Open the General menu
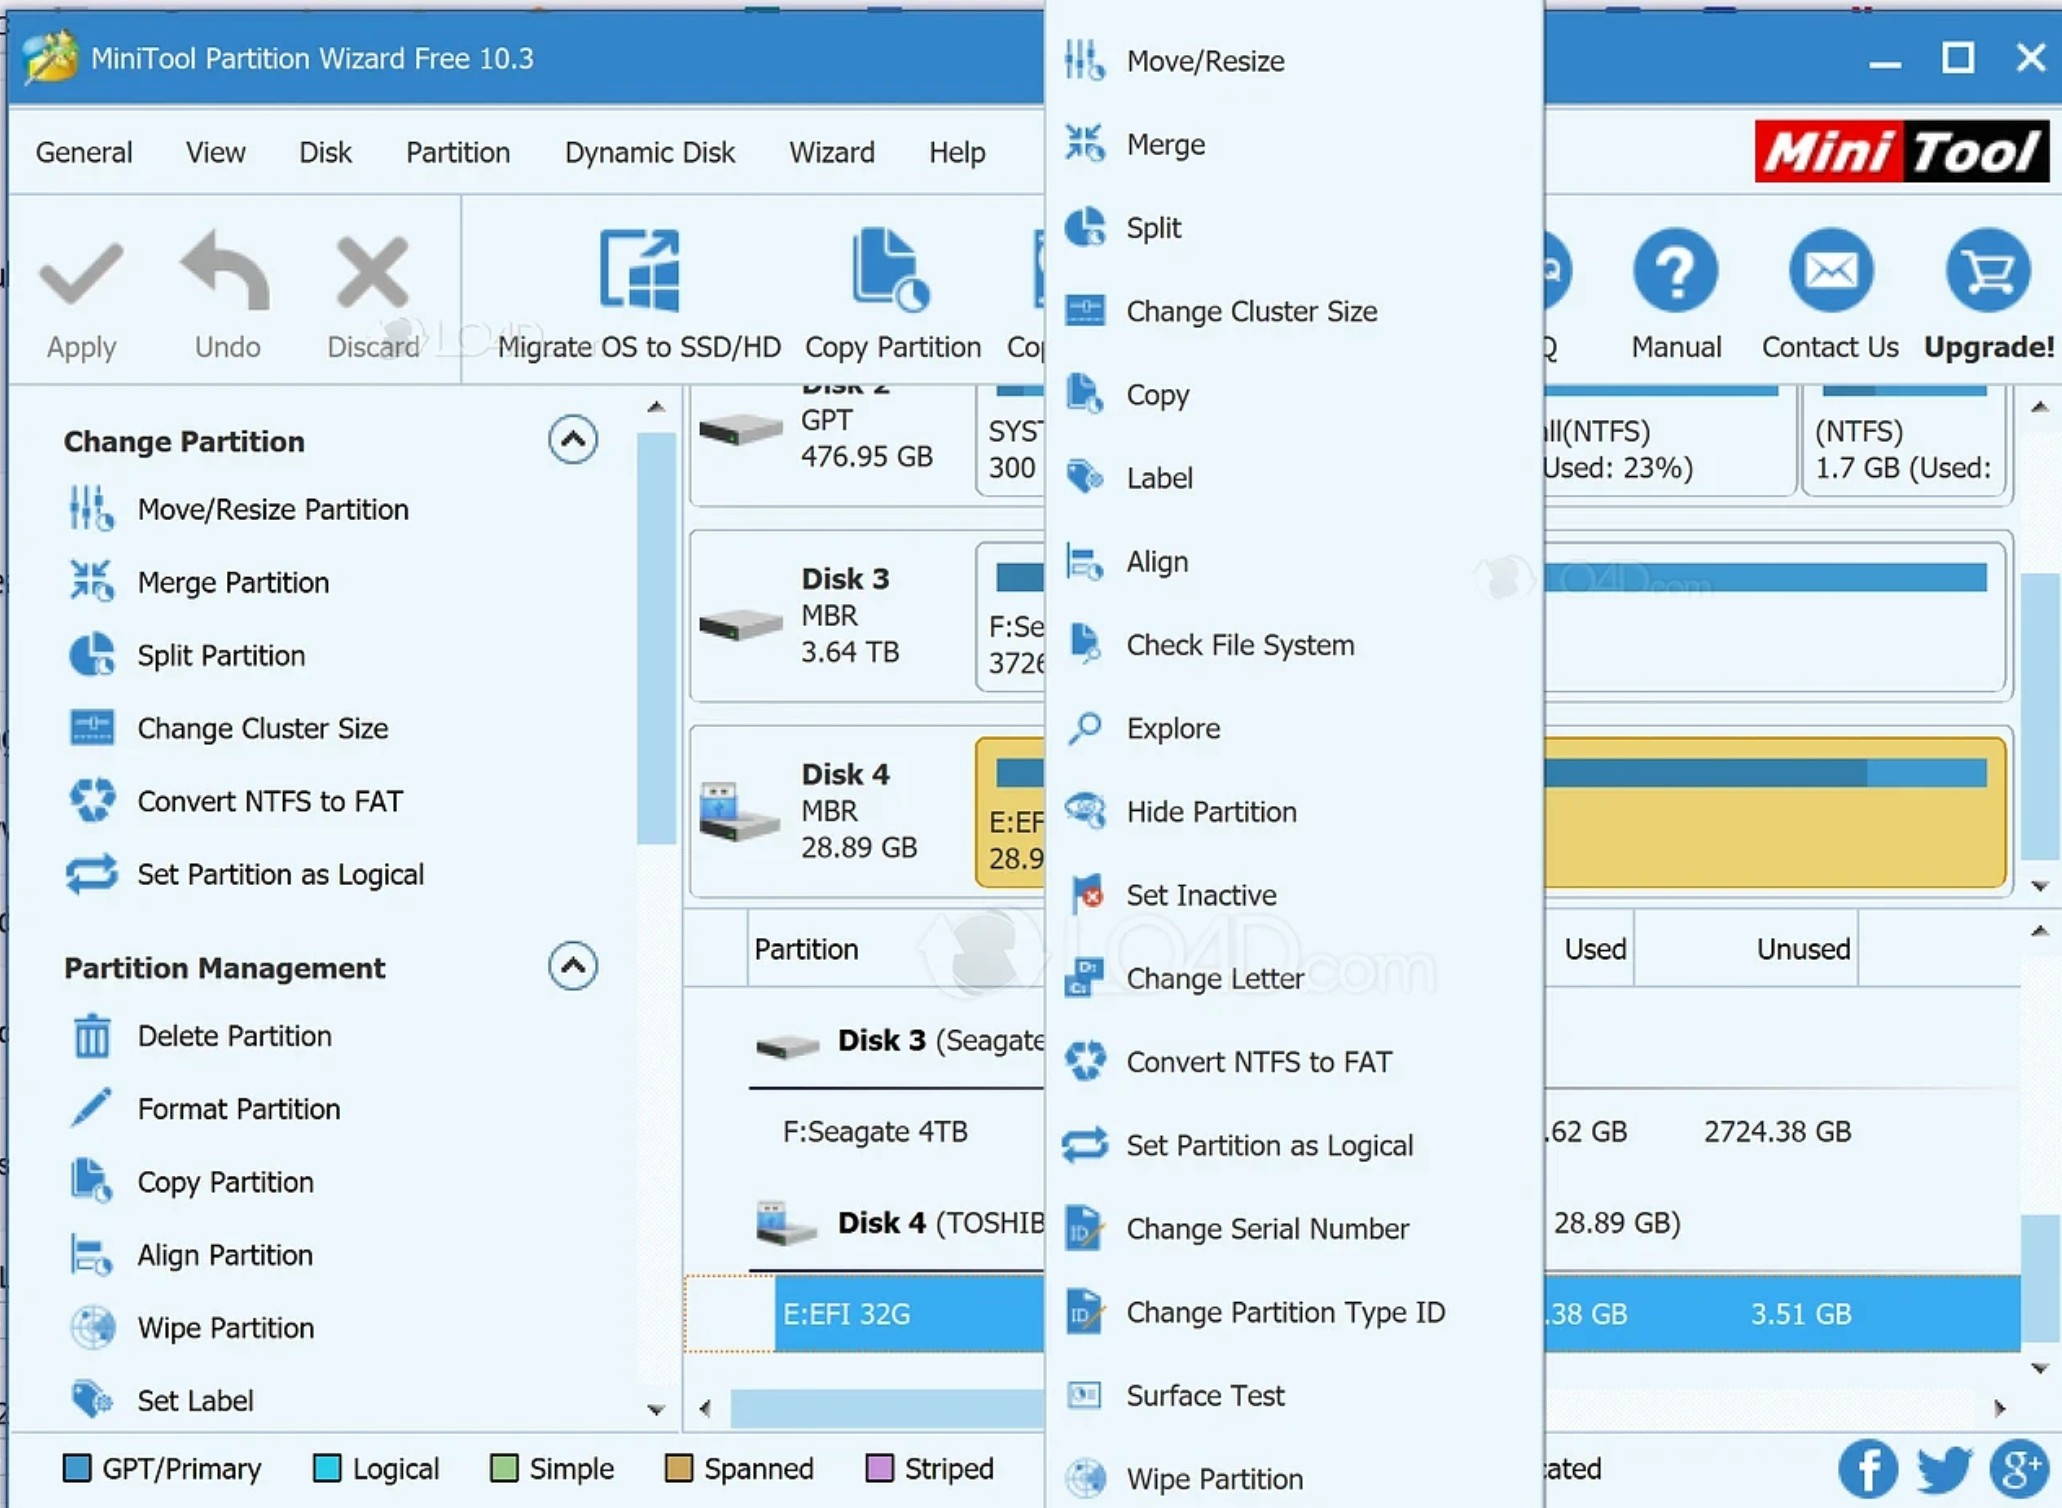The height and width of the screenshot is (1508, 2062). [x=84, y=152]
